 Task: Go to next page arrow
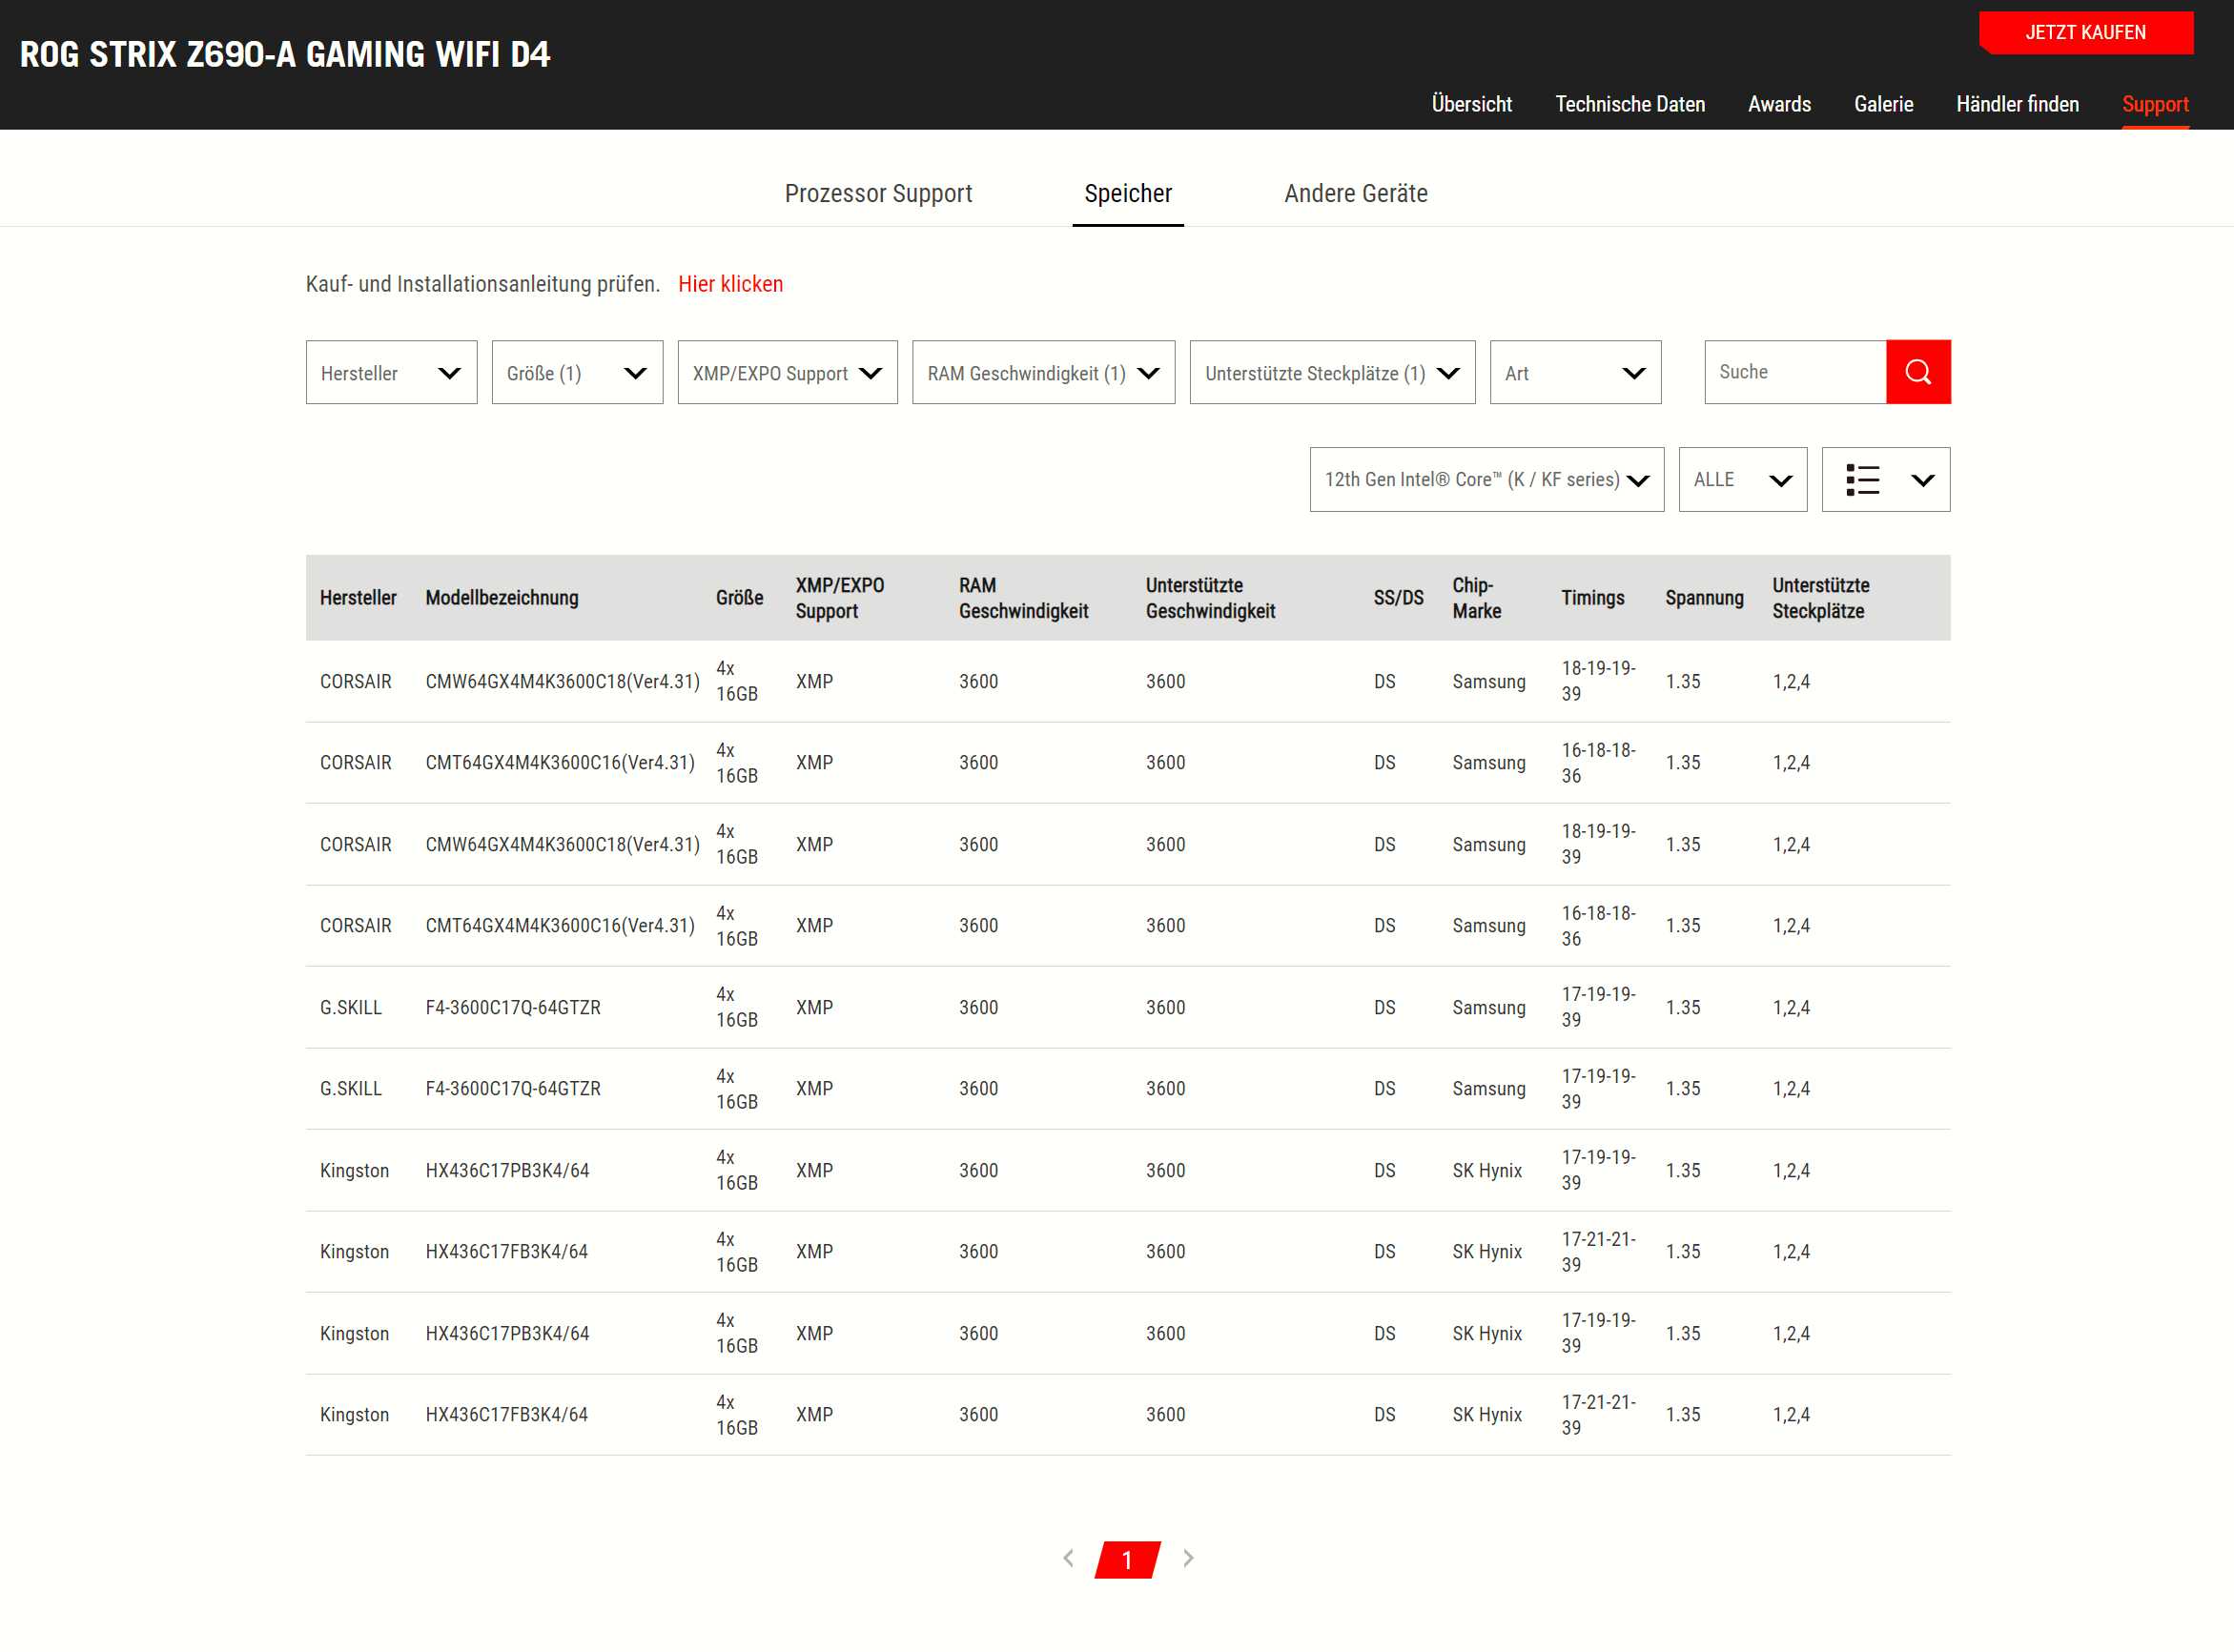(1188, 1558)
